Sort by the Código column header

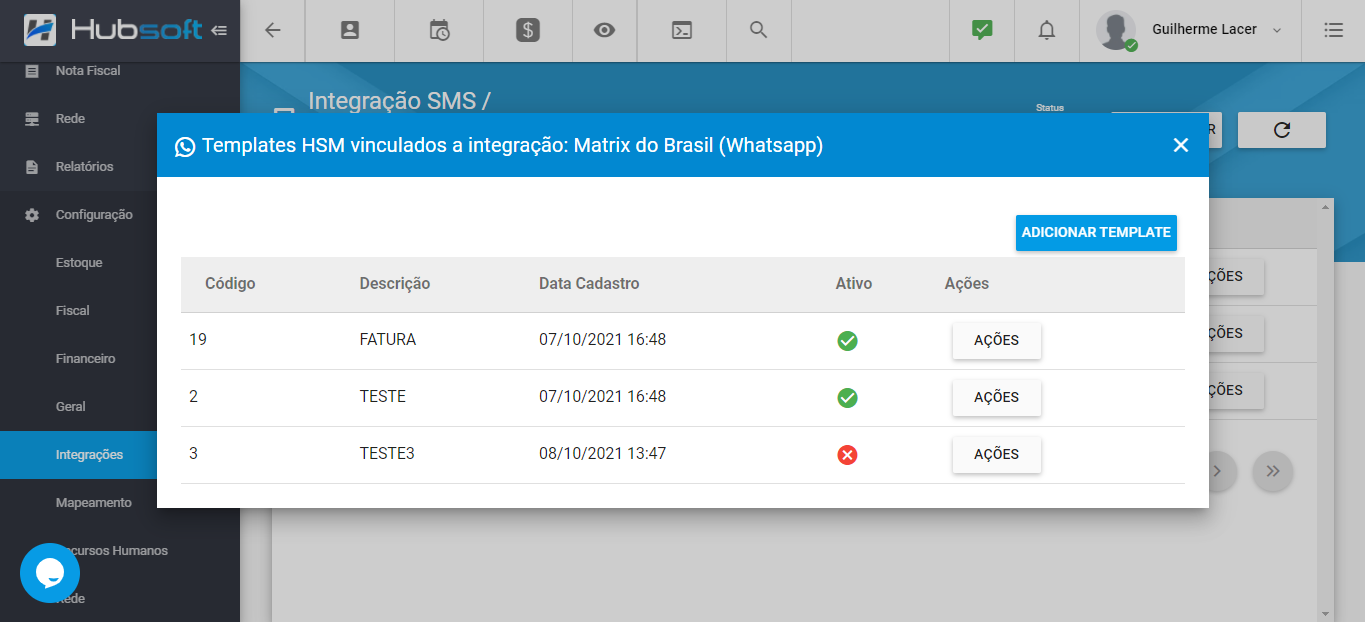tap(230, 283)
